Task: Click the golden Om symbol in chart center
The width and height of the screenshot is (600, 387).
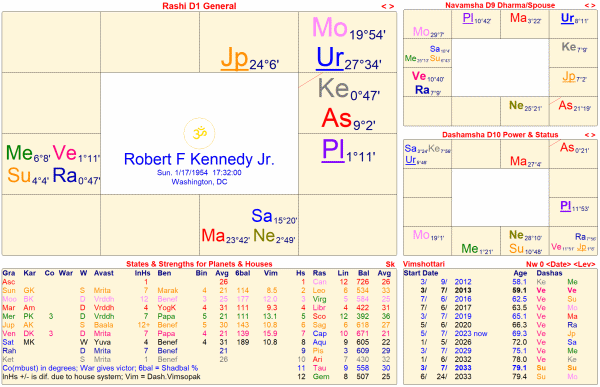Action: pos(199,133)
